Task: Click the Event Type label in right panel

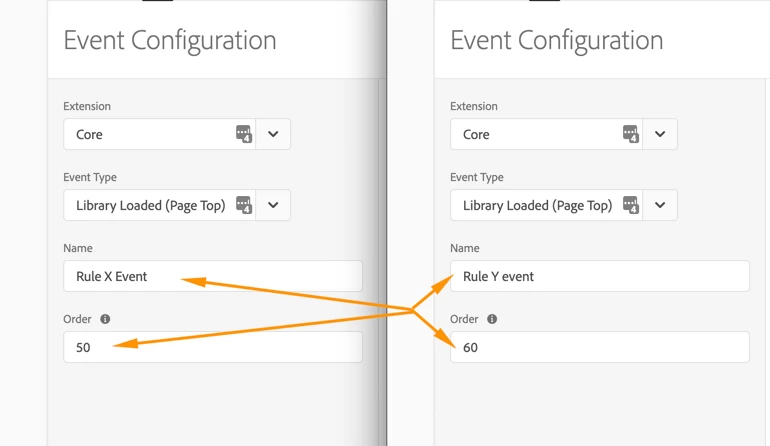Action: pyautogui.click(x=477, y=177)
